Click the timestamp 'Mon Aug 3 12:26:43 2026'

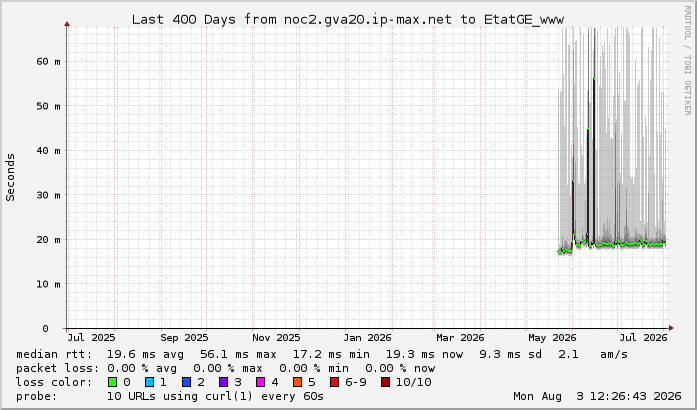click(597, 396)
